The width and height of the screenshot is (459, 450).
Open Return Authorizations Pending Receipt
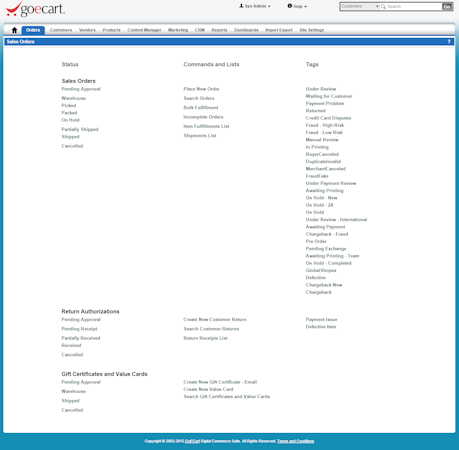pyautogui.click(x=79, y=329)
